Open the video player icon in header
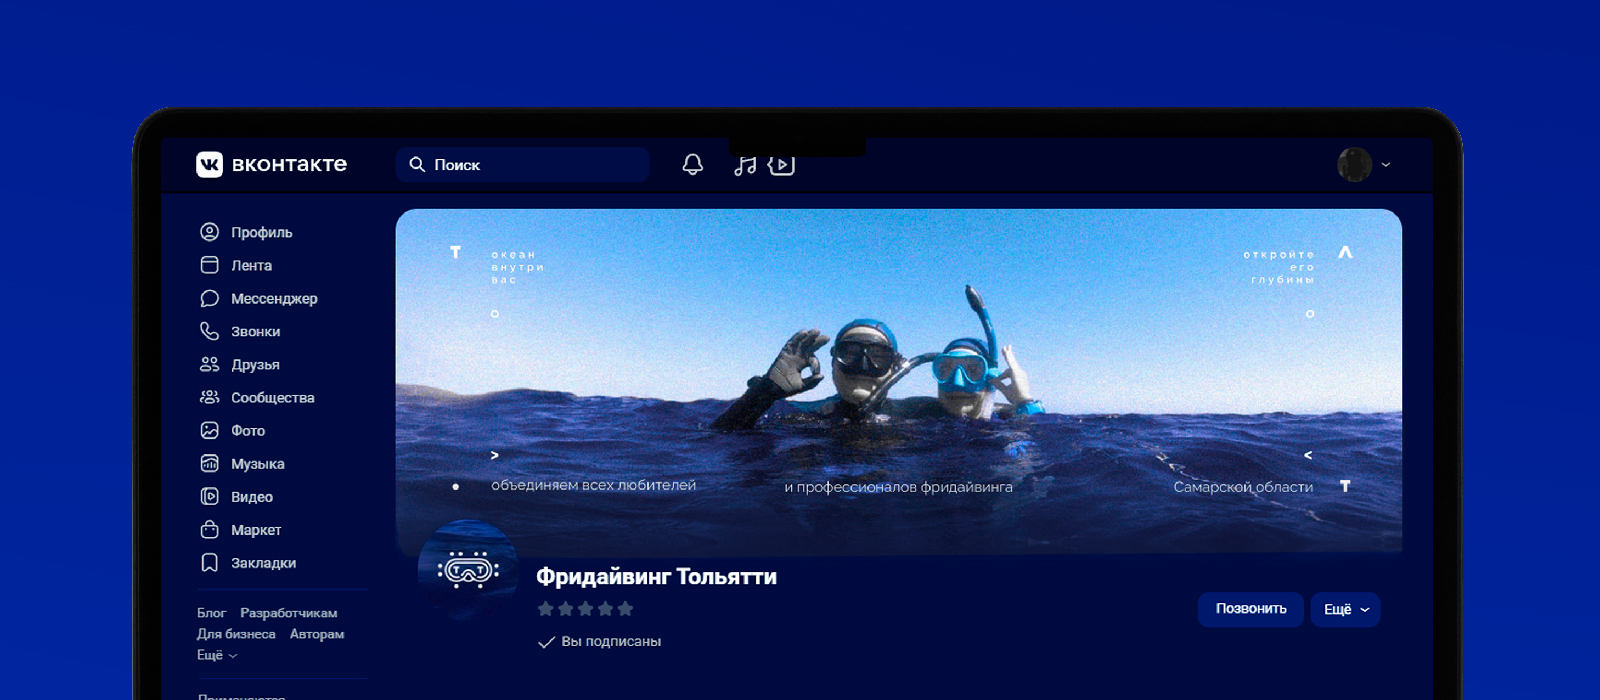Image resolution: width=1600 pixels, height=700 pixels. [x=781, y=165]
